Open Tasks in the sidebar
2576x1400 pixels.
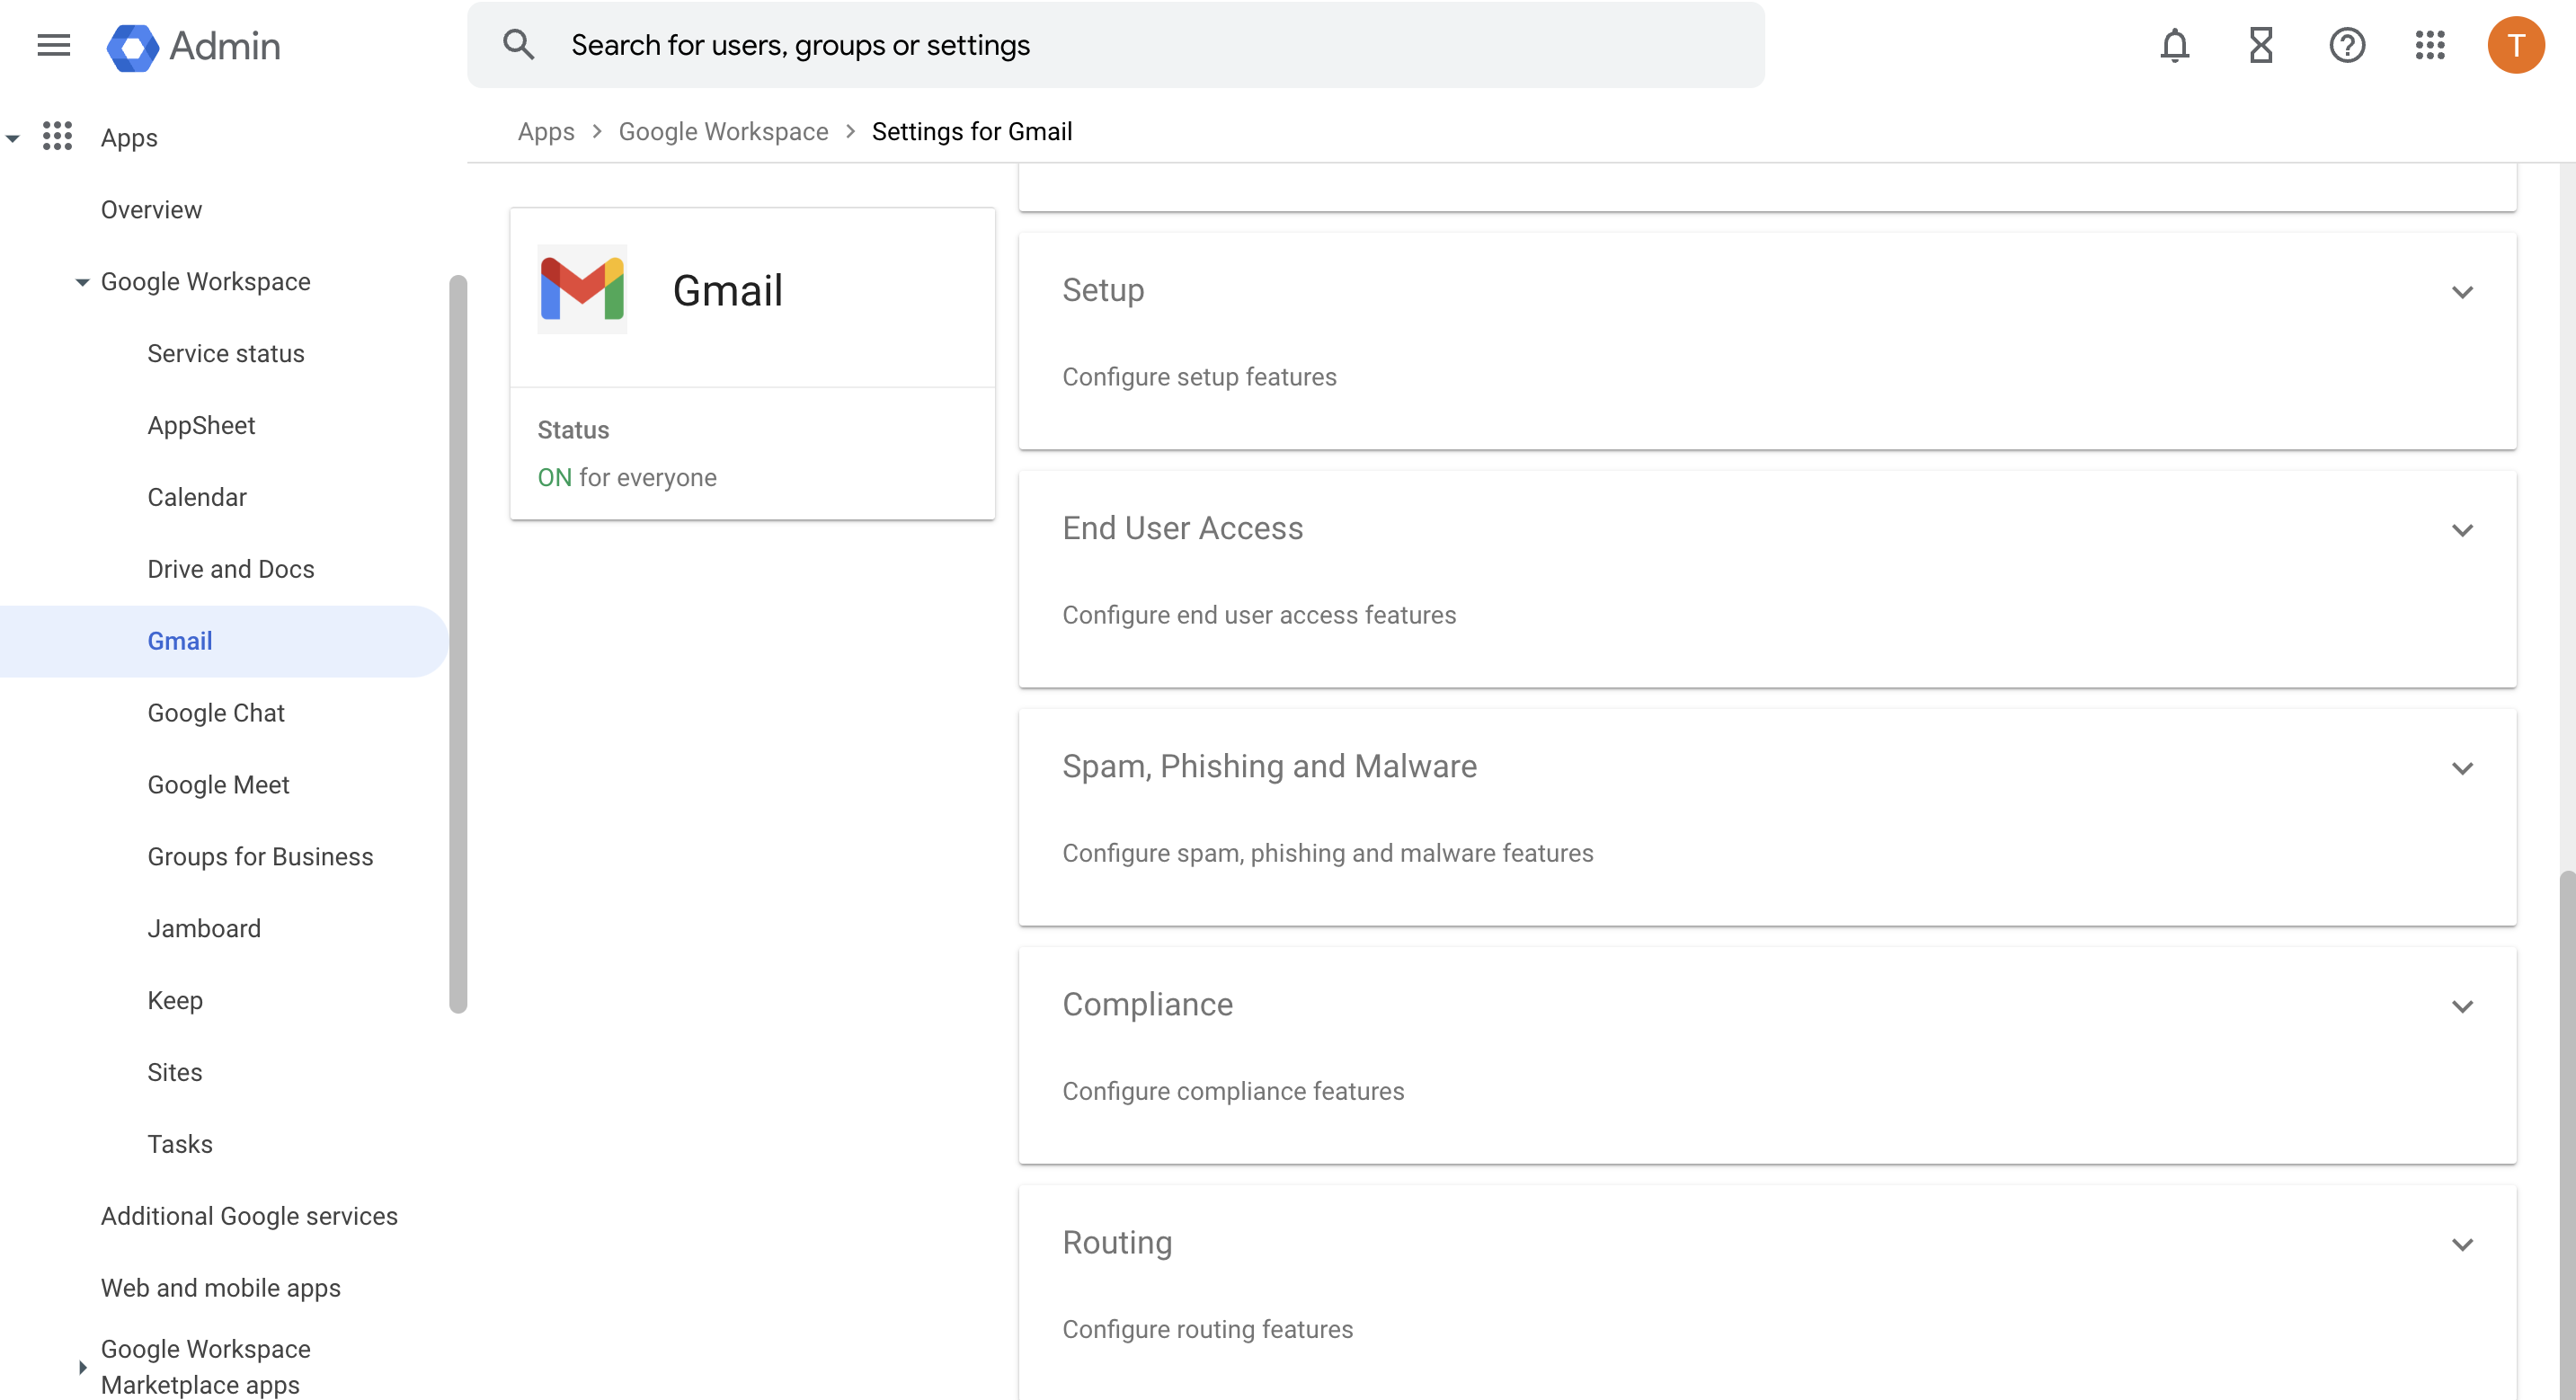pyautogui.click(x=180, y=1144)
